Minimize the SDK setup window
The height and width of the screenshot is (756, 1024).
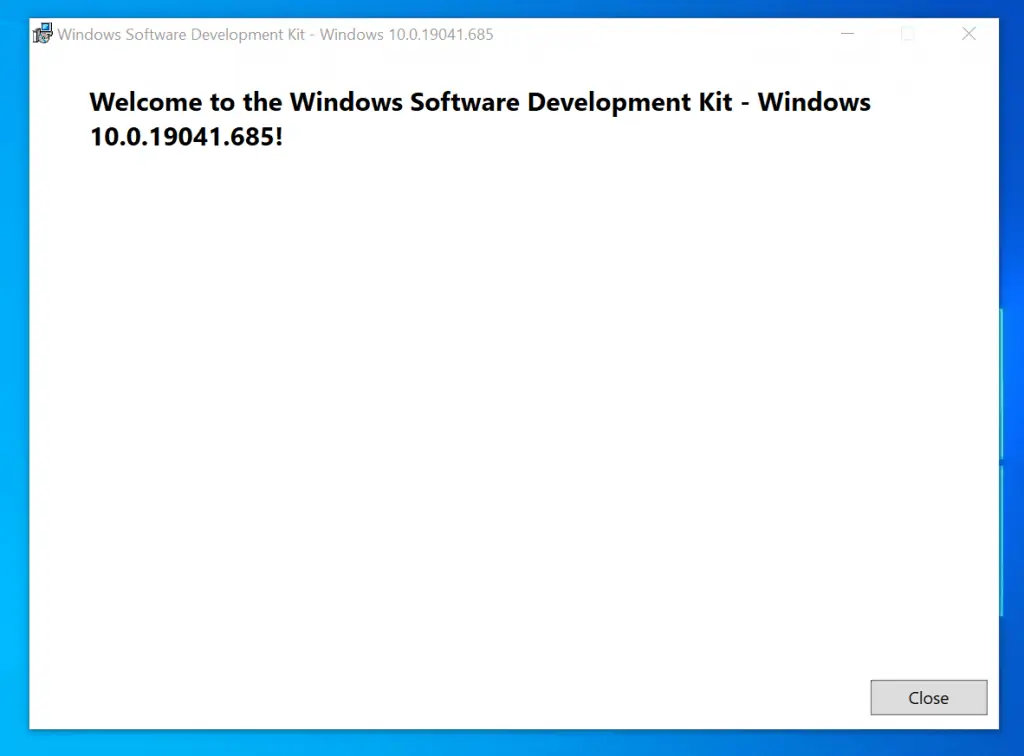pyautogui.click(x=848, y=34)
